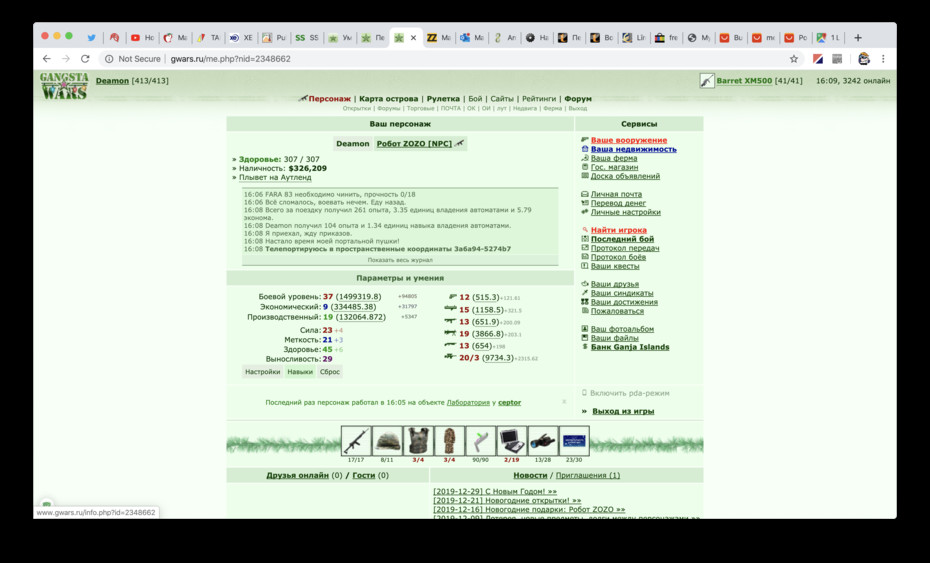Open Карта острова from top menu
Image resolution: width=930 pixels, height=563 pixels.
pos(388,98)
